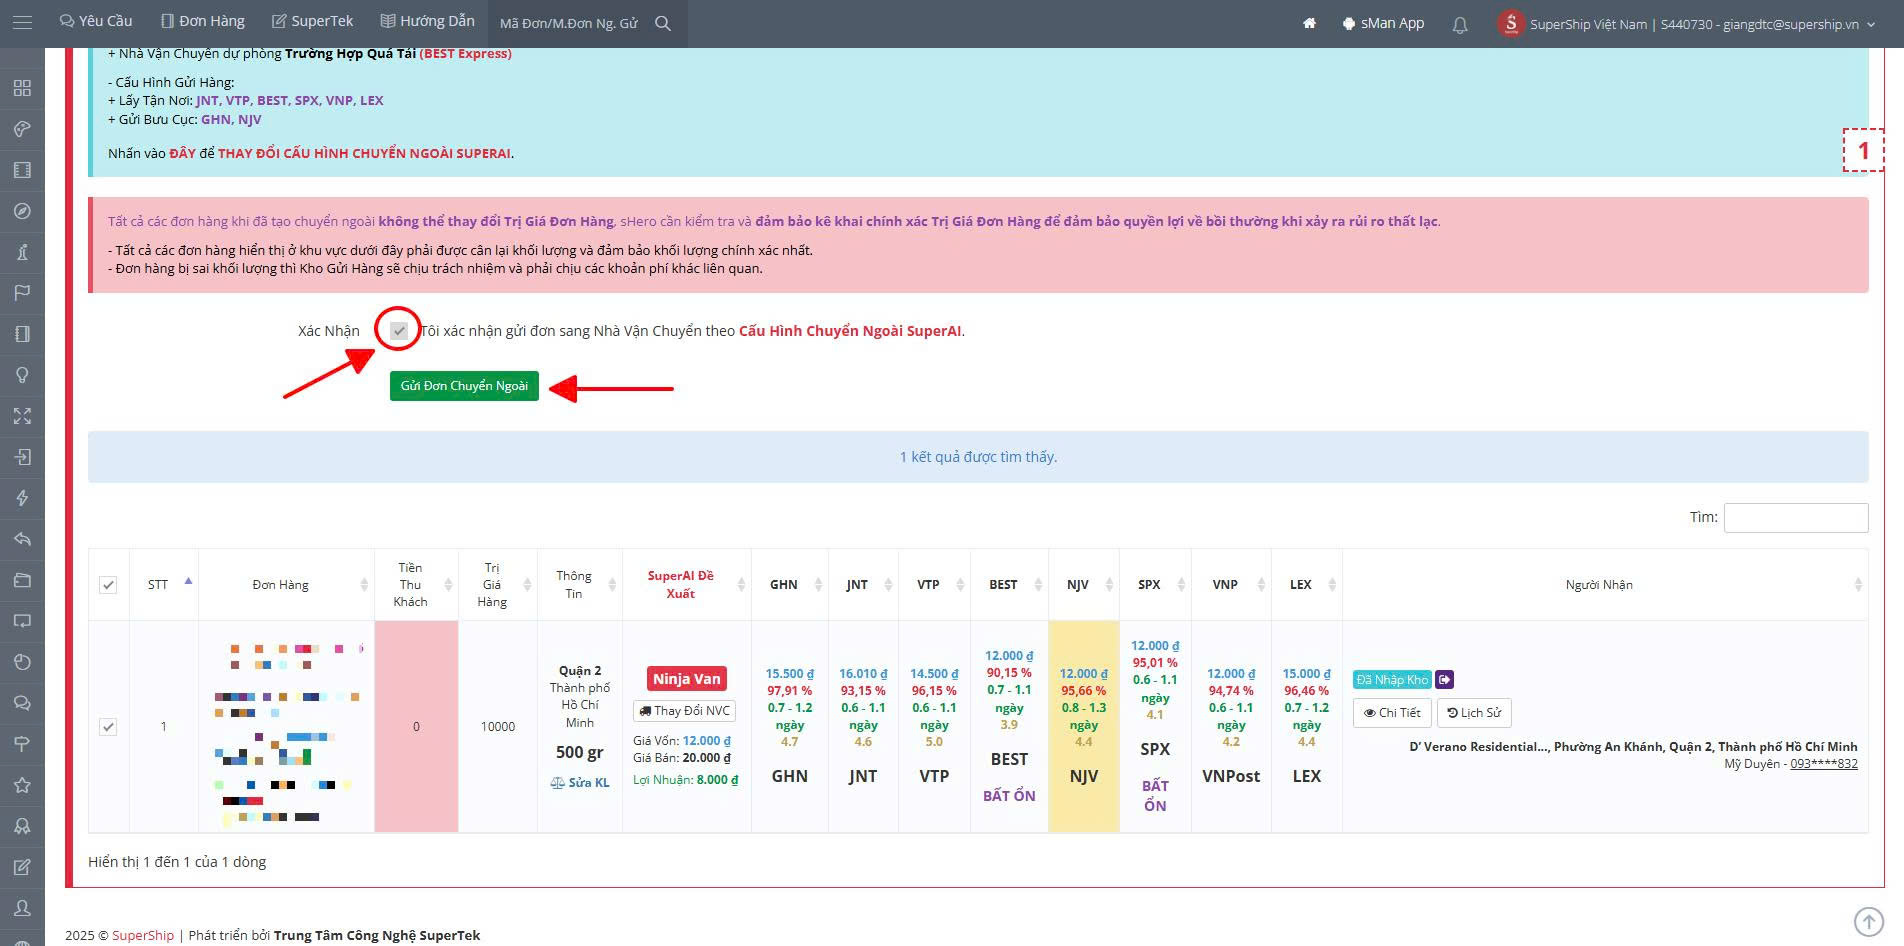
Task: Sort table by Đơn Hàng column
Action: (x=286, y=585)
